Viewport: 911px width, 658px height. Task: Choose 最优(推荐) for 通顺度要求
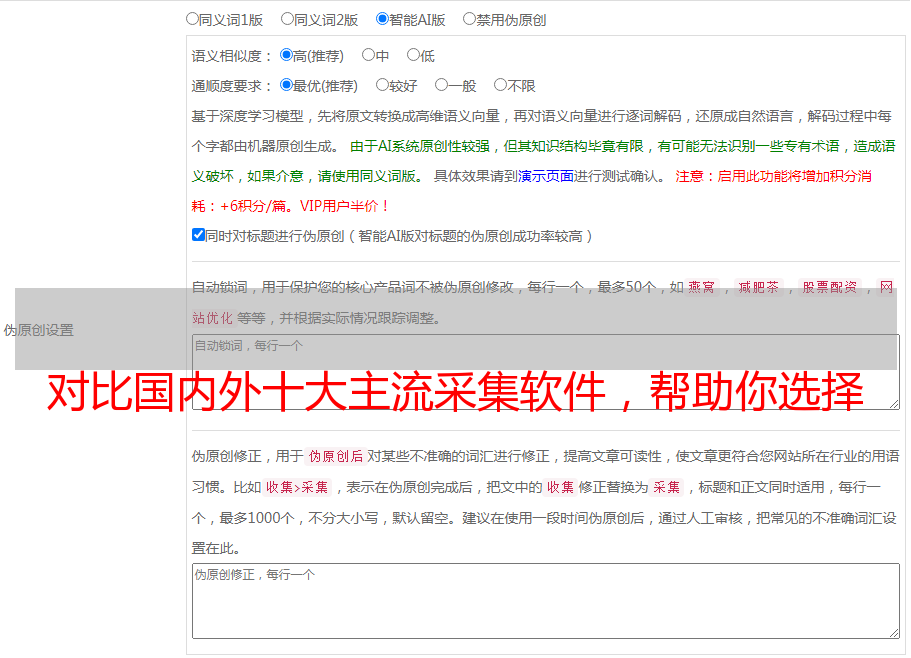287,86
